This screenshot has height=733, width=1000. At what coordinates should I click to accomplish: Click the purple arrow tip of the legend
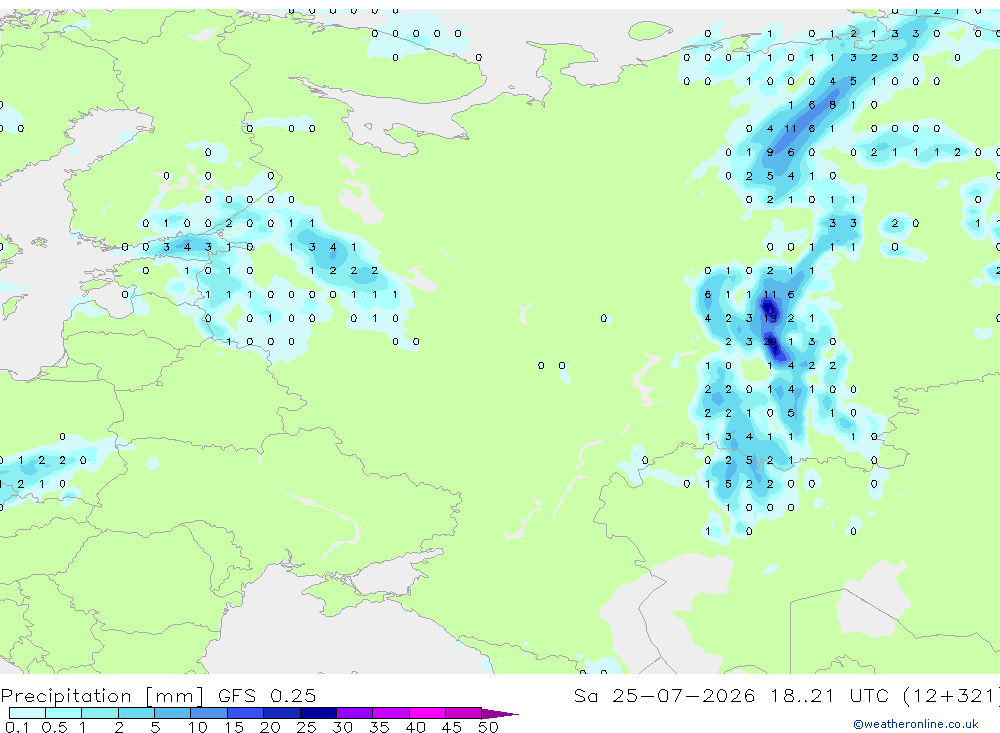(500, 713)
